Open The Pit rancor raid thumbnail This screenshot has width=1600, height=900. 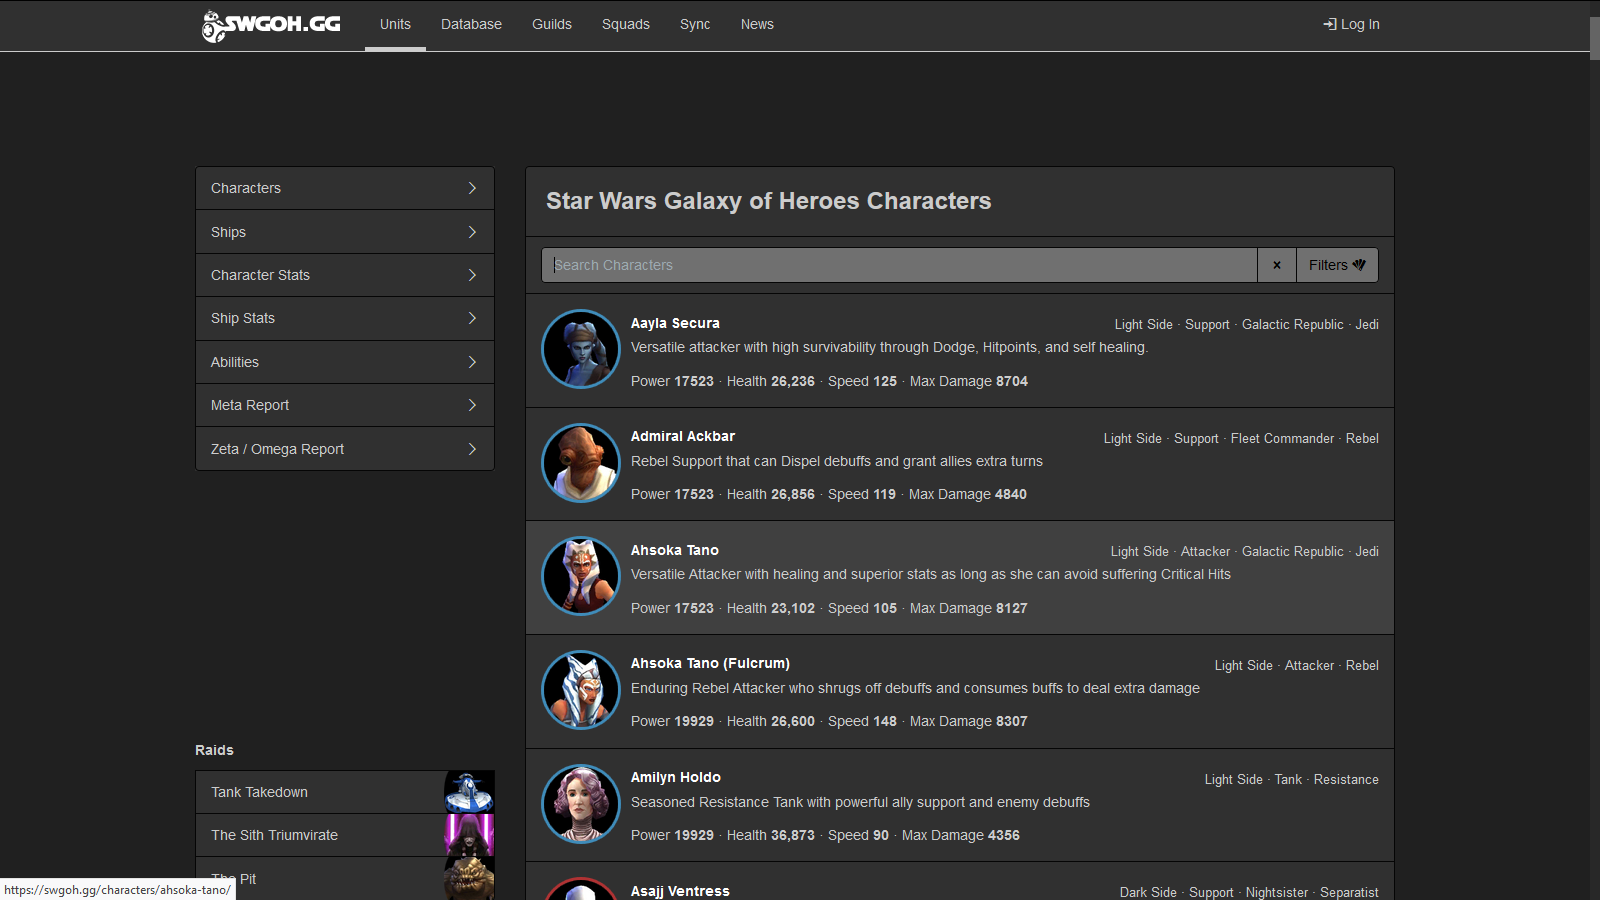click(x=469, y=878)
